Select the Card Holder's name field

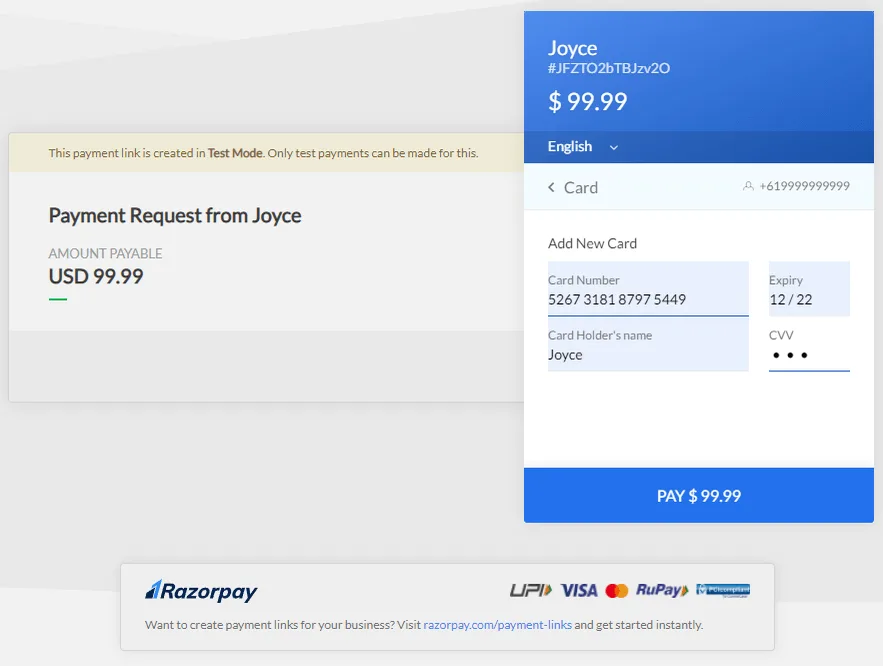pos(648,344)
